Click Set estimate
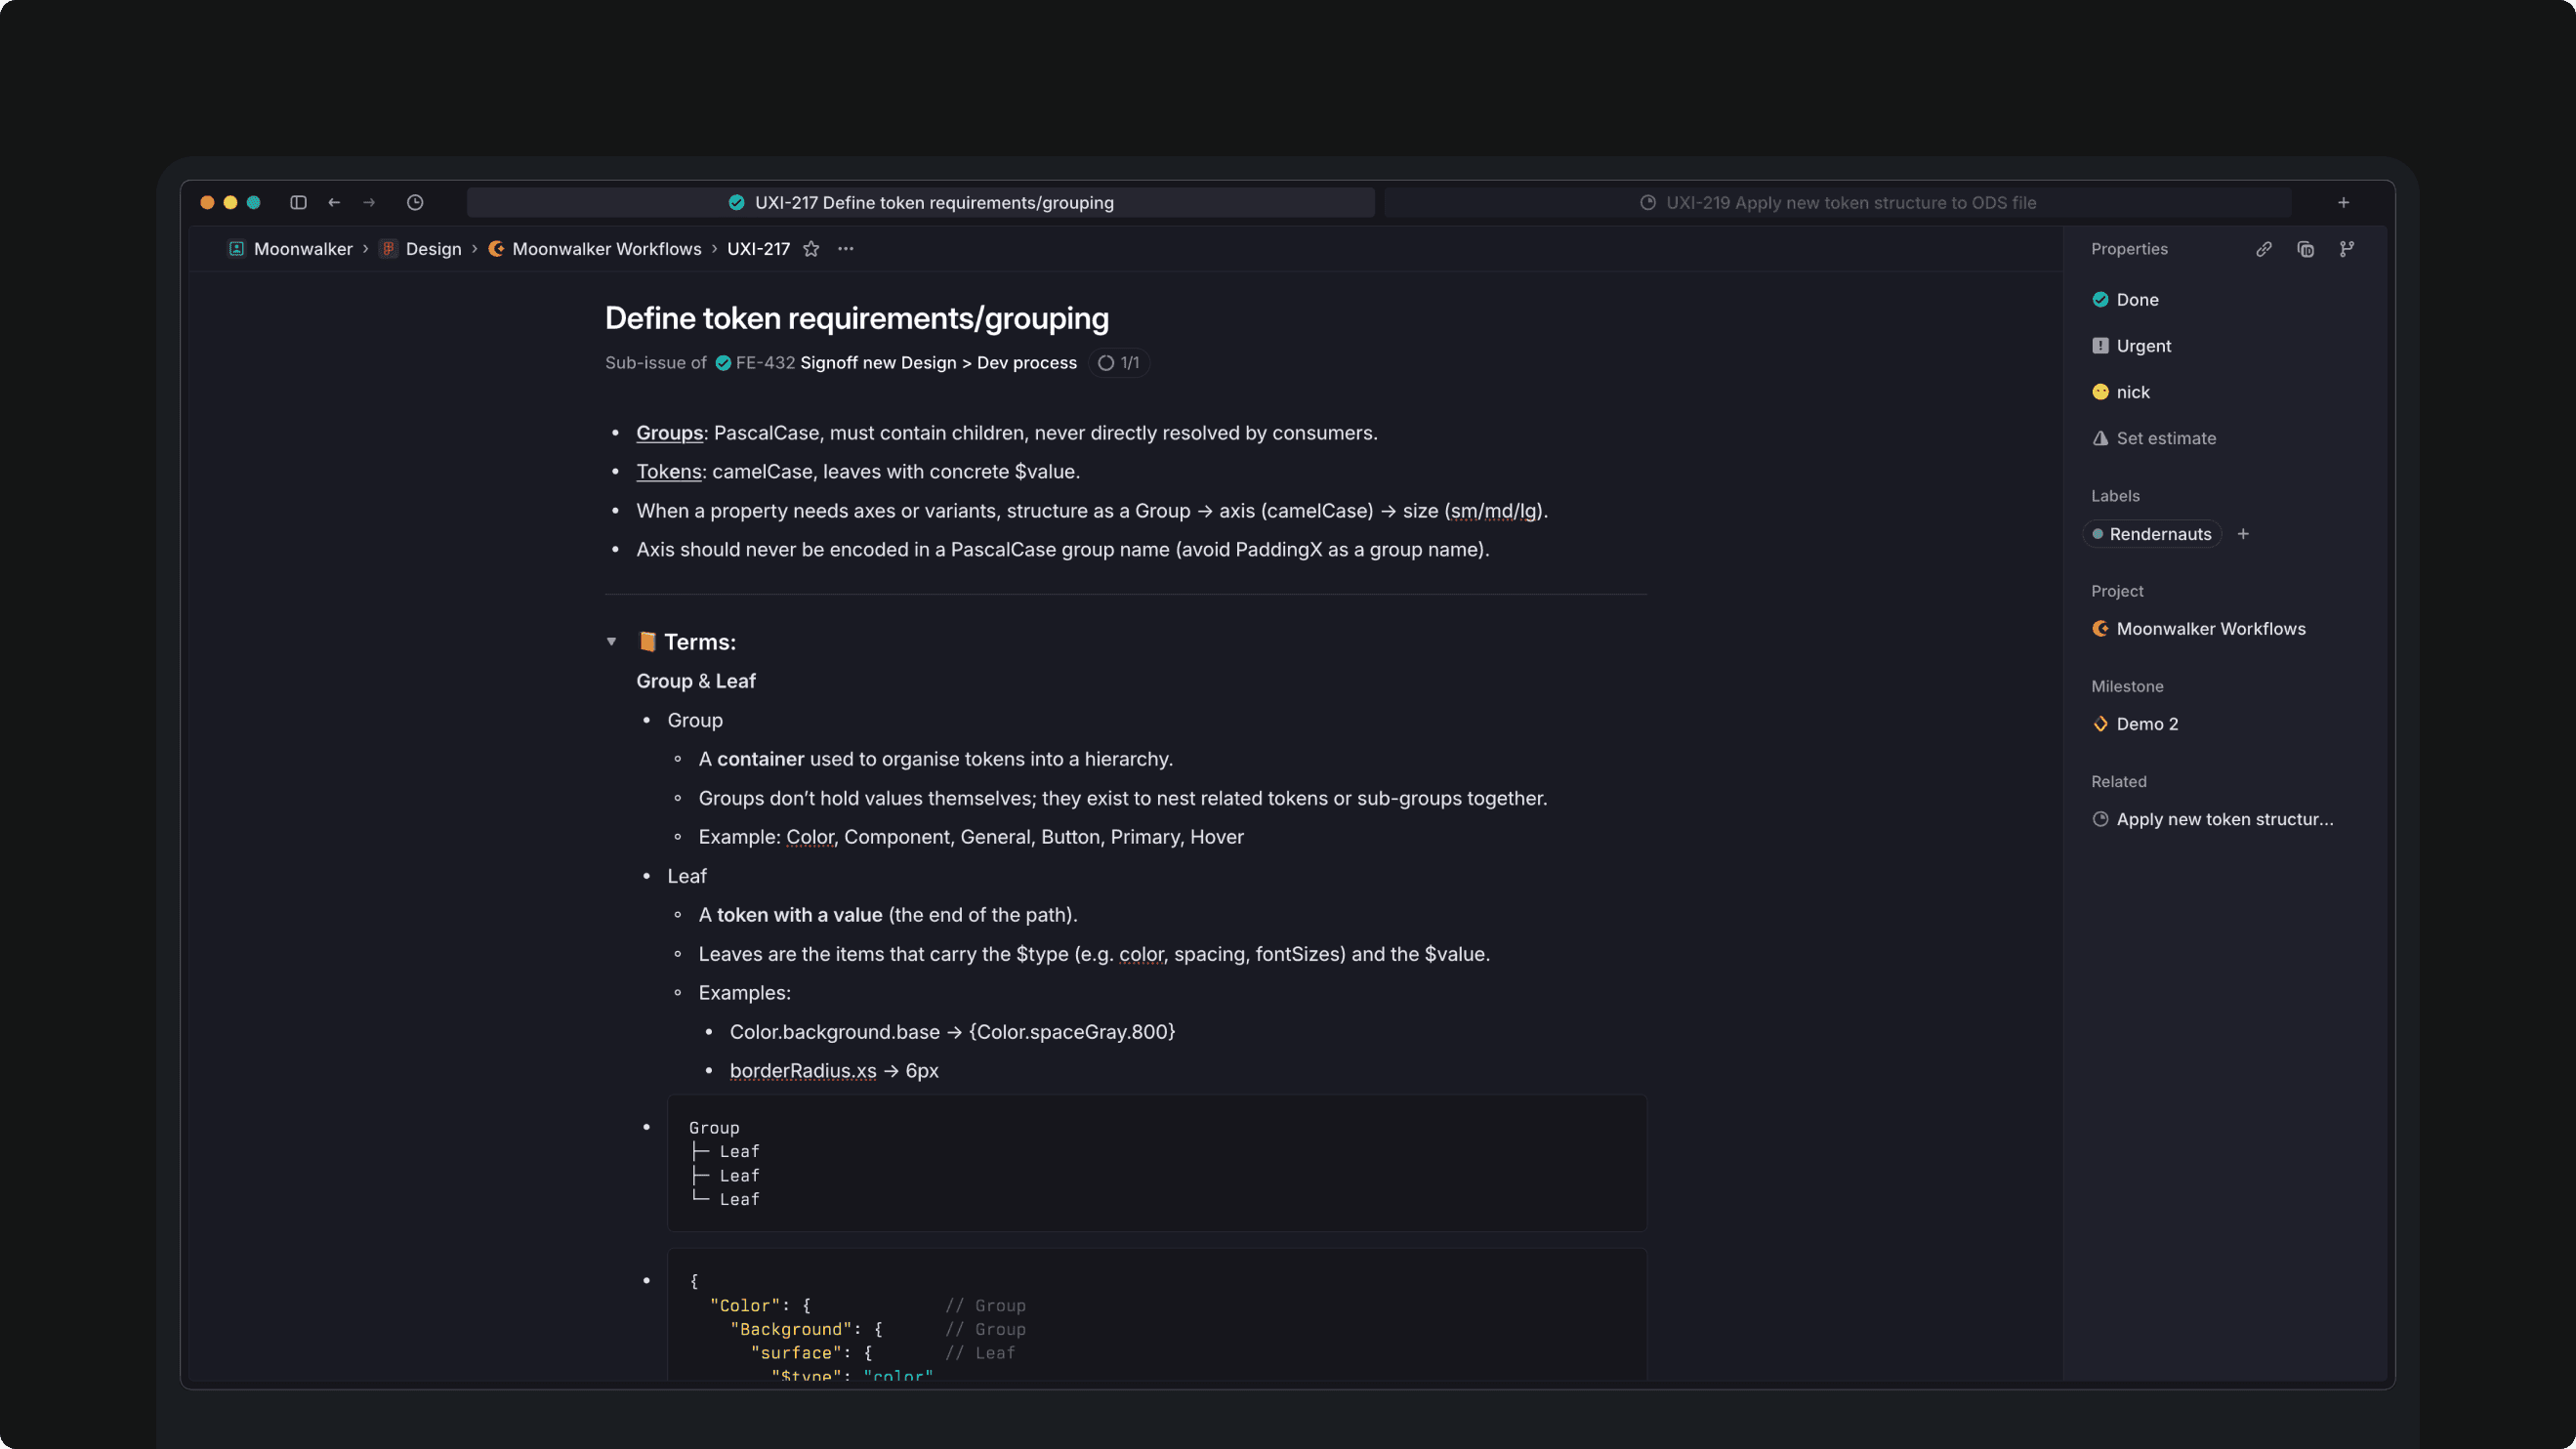Viewport: 2576px width, 1449px height. [2165, 438]
